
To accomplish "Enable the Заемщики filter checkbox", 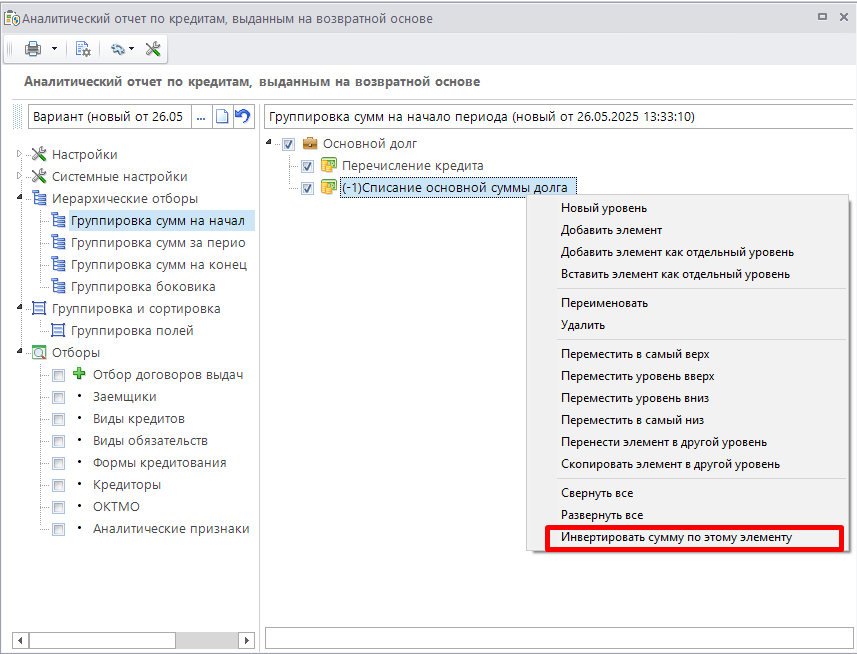I will pyautogui.click(x=59, y=397).
